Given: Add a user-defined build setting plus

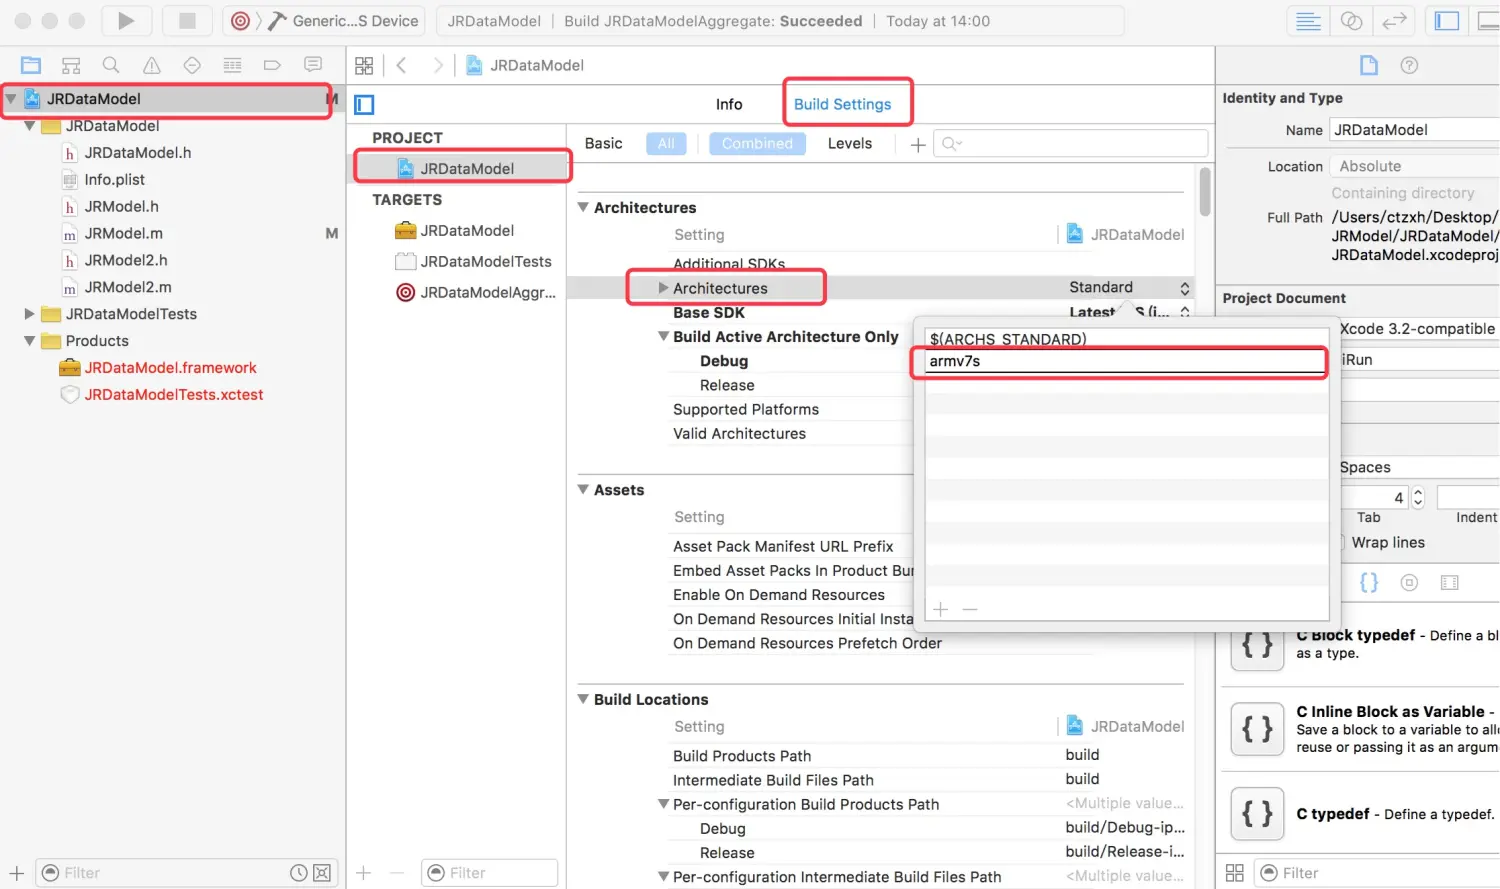Looking at the screenshot, I should point(917,145).
